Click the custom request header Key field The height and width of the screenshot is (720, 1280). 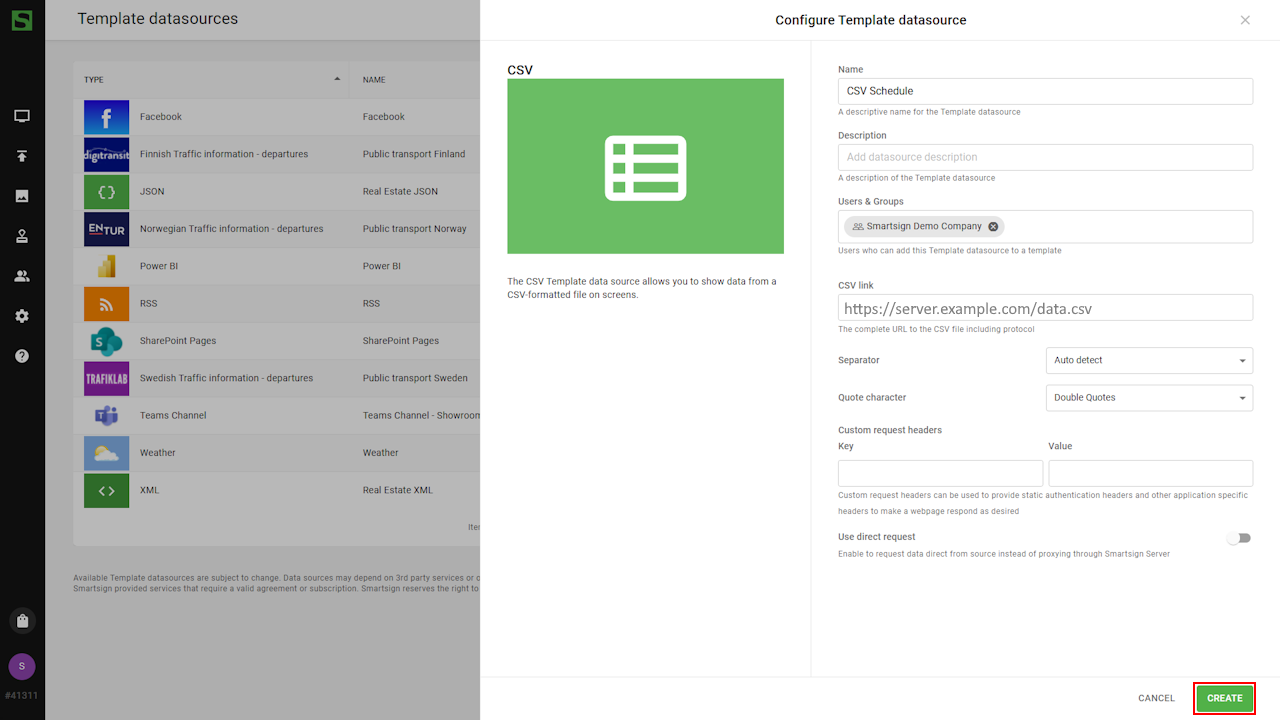pyautogui.click(x=940, y=473)
